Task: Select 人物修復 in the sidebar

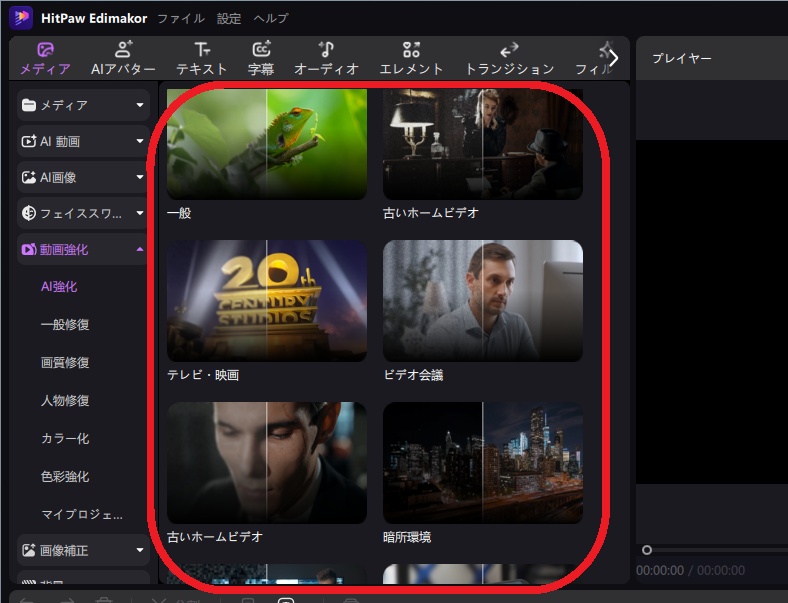Action: click(65, 400)
